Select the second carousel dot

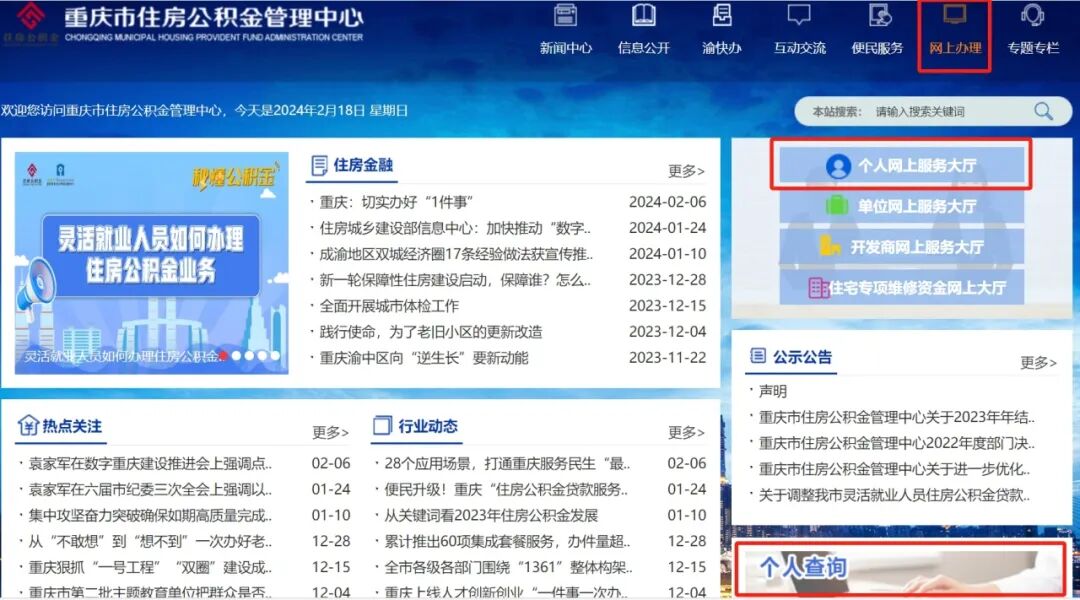pyautogui.click(x=237, y=355)
